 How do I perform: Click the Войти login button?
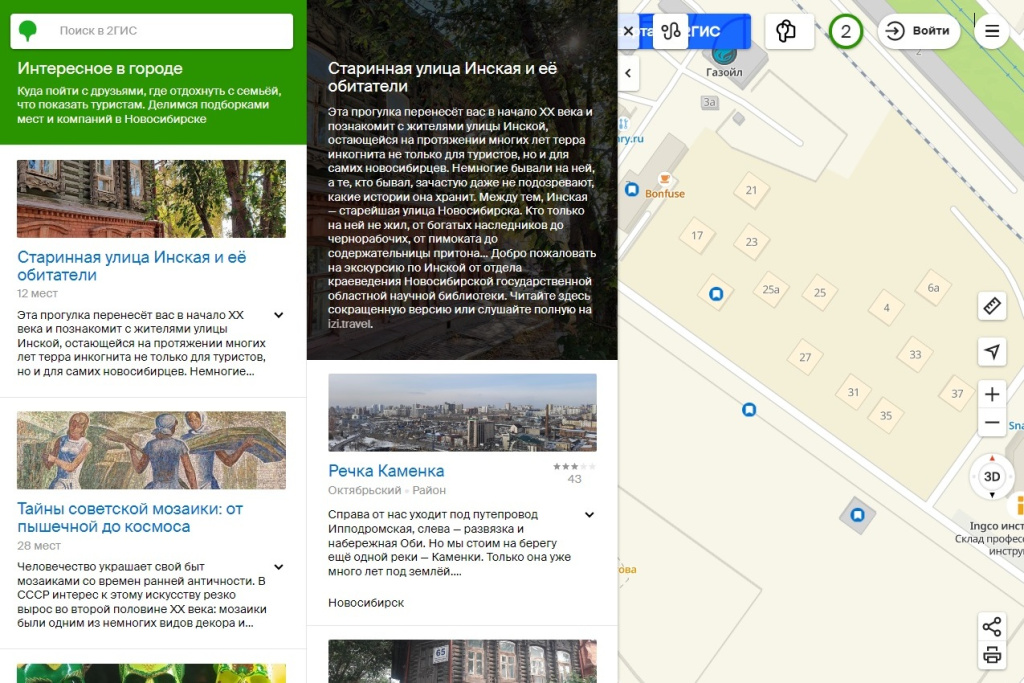(919, 31)
